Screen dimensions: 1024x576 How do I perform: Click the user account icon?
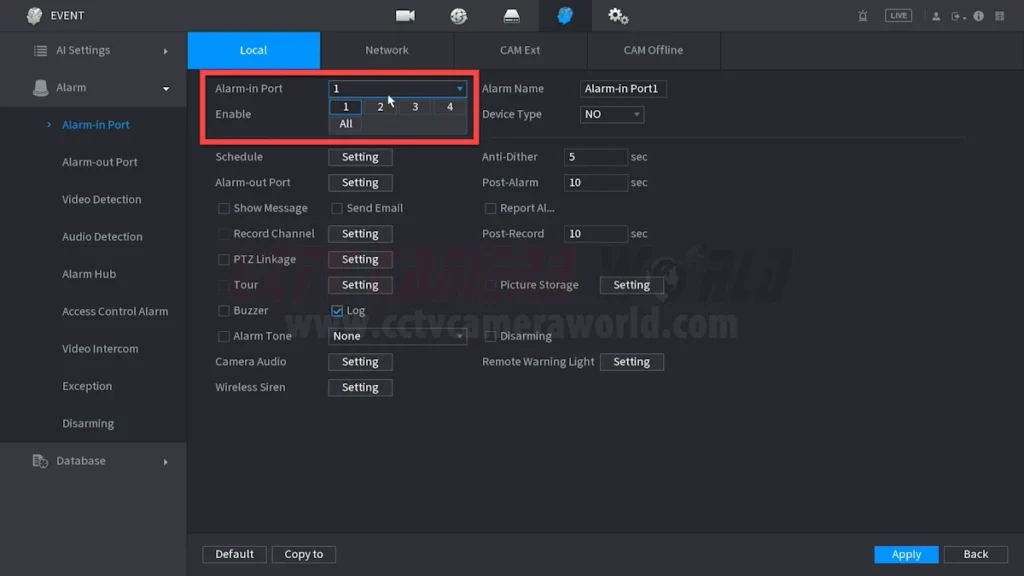[x=936, y=16]
